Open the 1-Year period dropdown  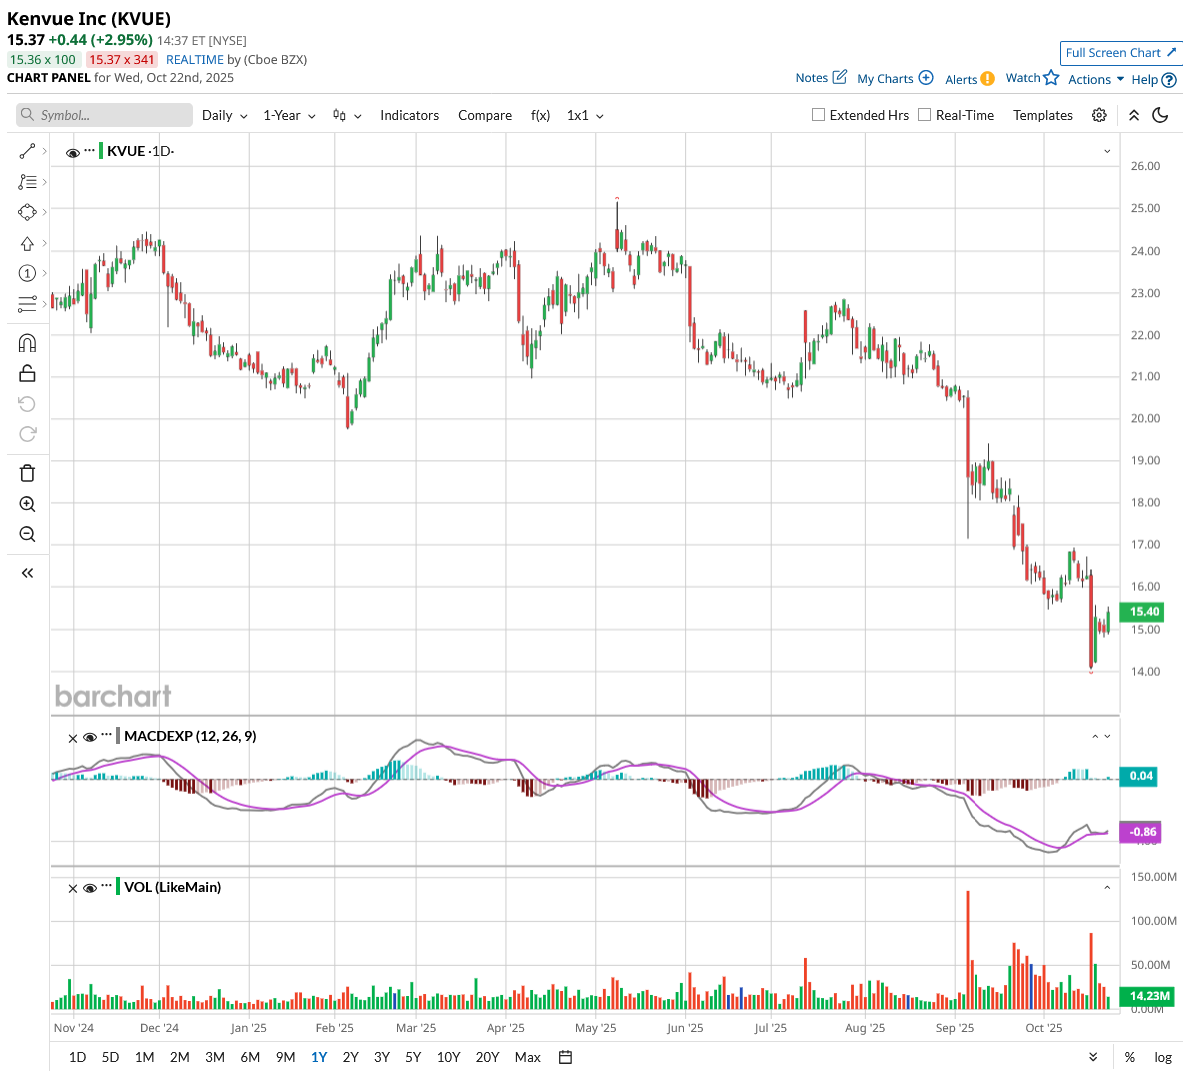point(289,115)
